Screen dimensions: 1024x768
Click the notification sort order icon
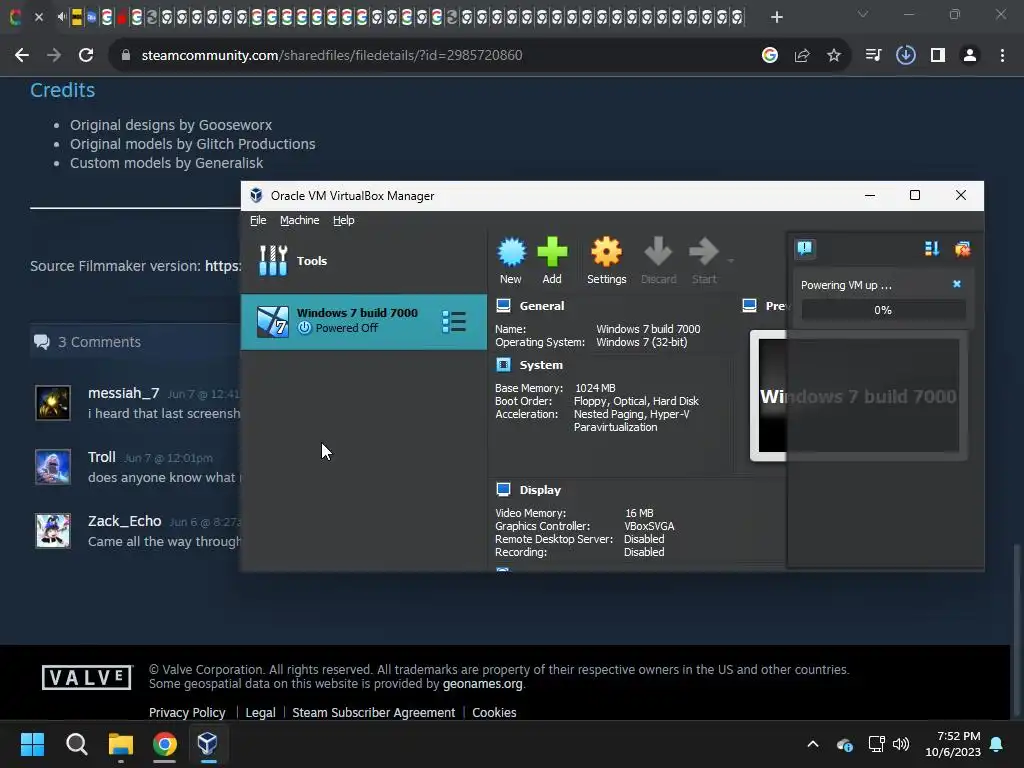click(932, 249)
